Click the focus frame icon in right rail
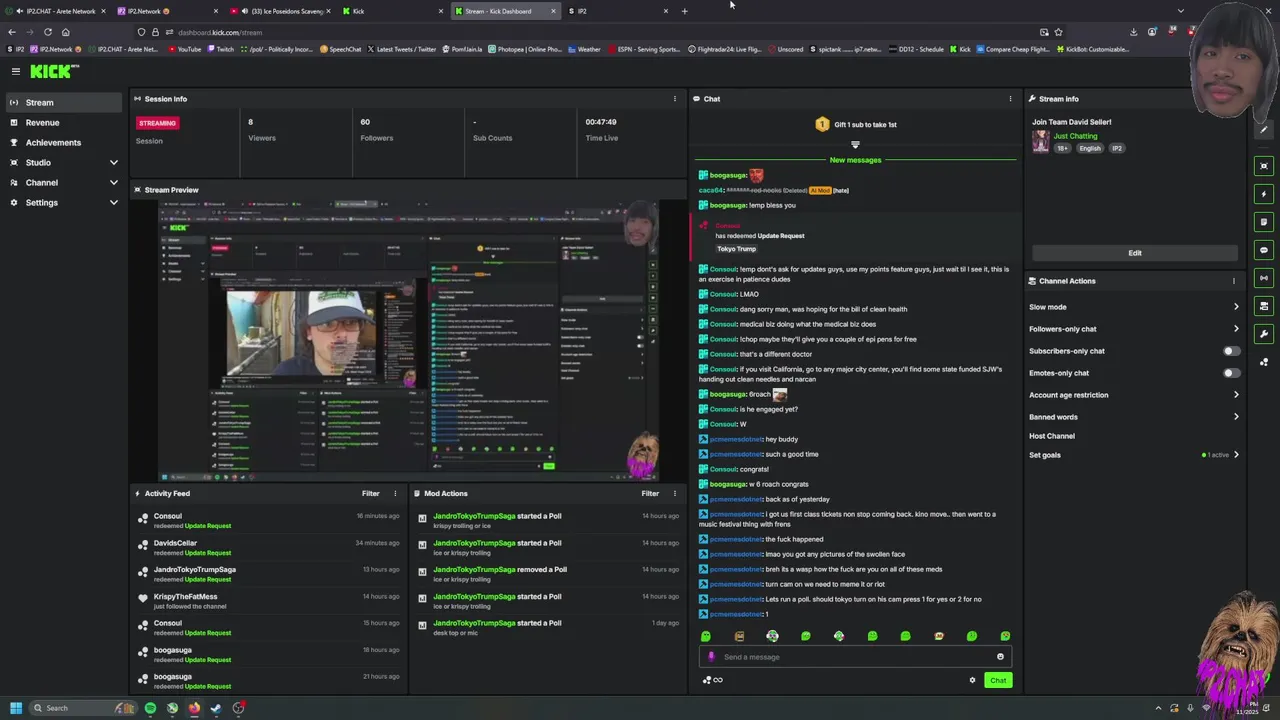 (x=1265, y=166)
